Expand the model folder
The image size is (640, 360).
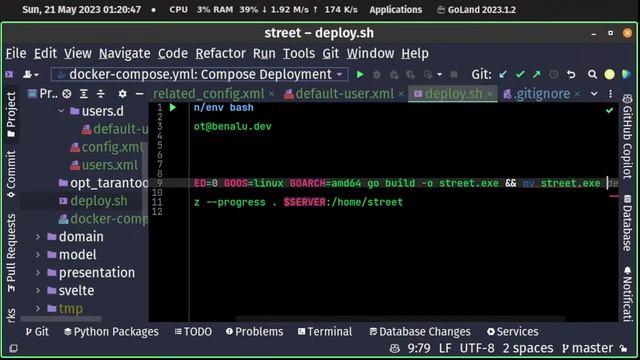point(38,255)
